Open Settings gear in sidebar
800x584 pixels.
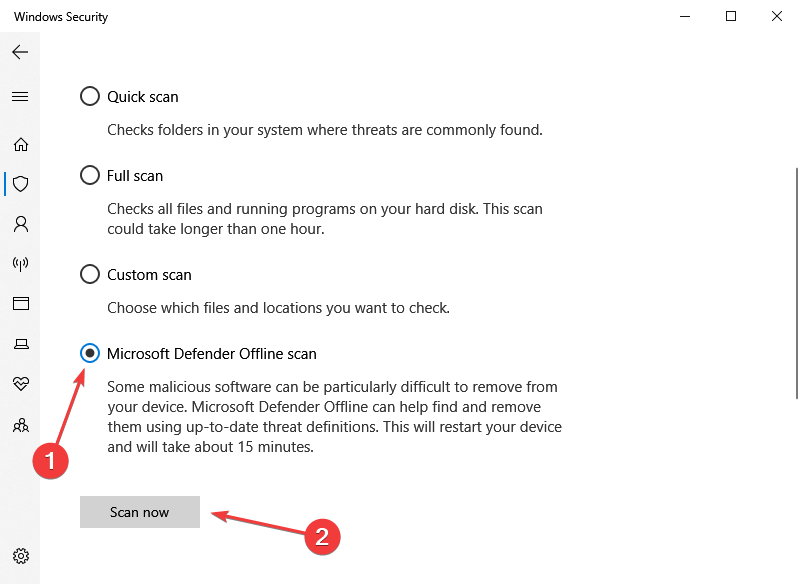20,556
